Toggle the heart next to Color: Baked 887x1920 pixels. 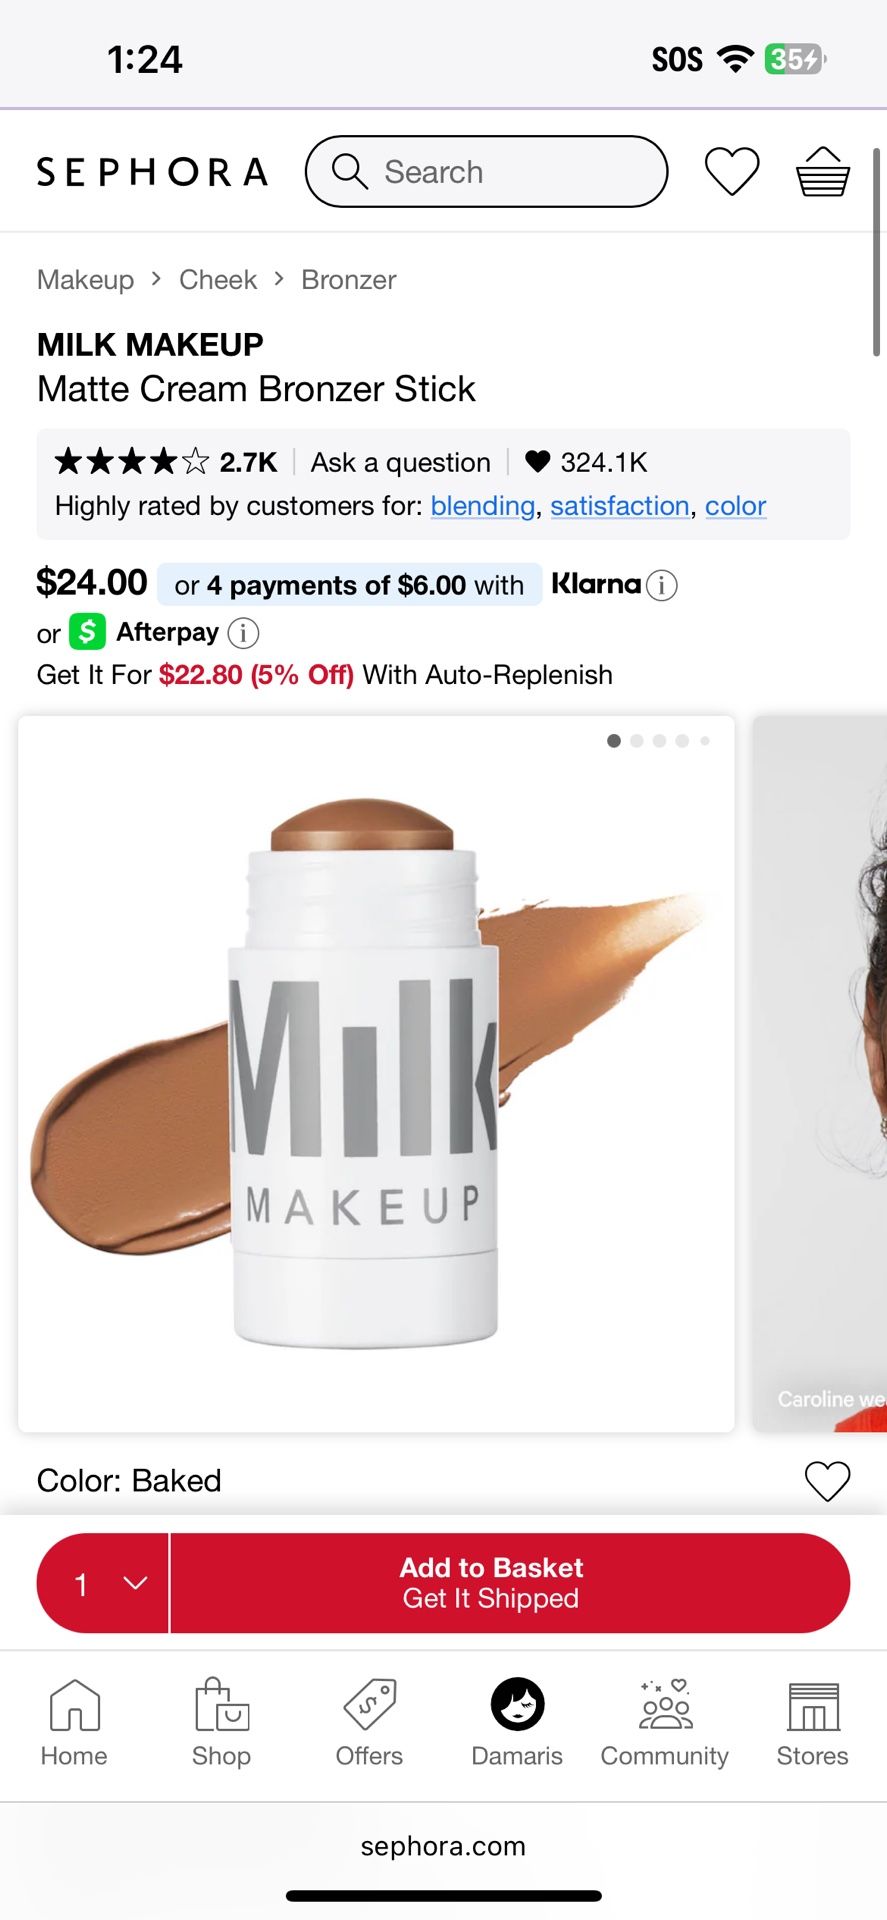click(x=827, y=1481)
